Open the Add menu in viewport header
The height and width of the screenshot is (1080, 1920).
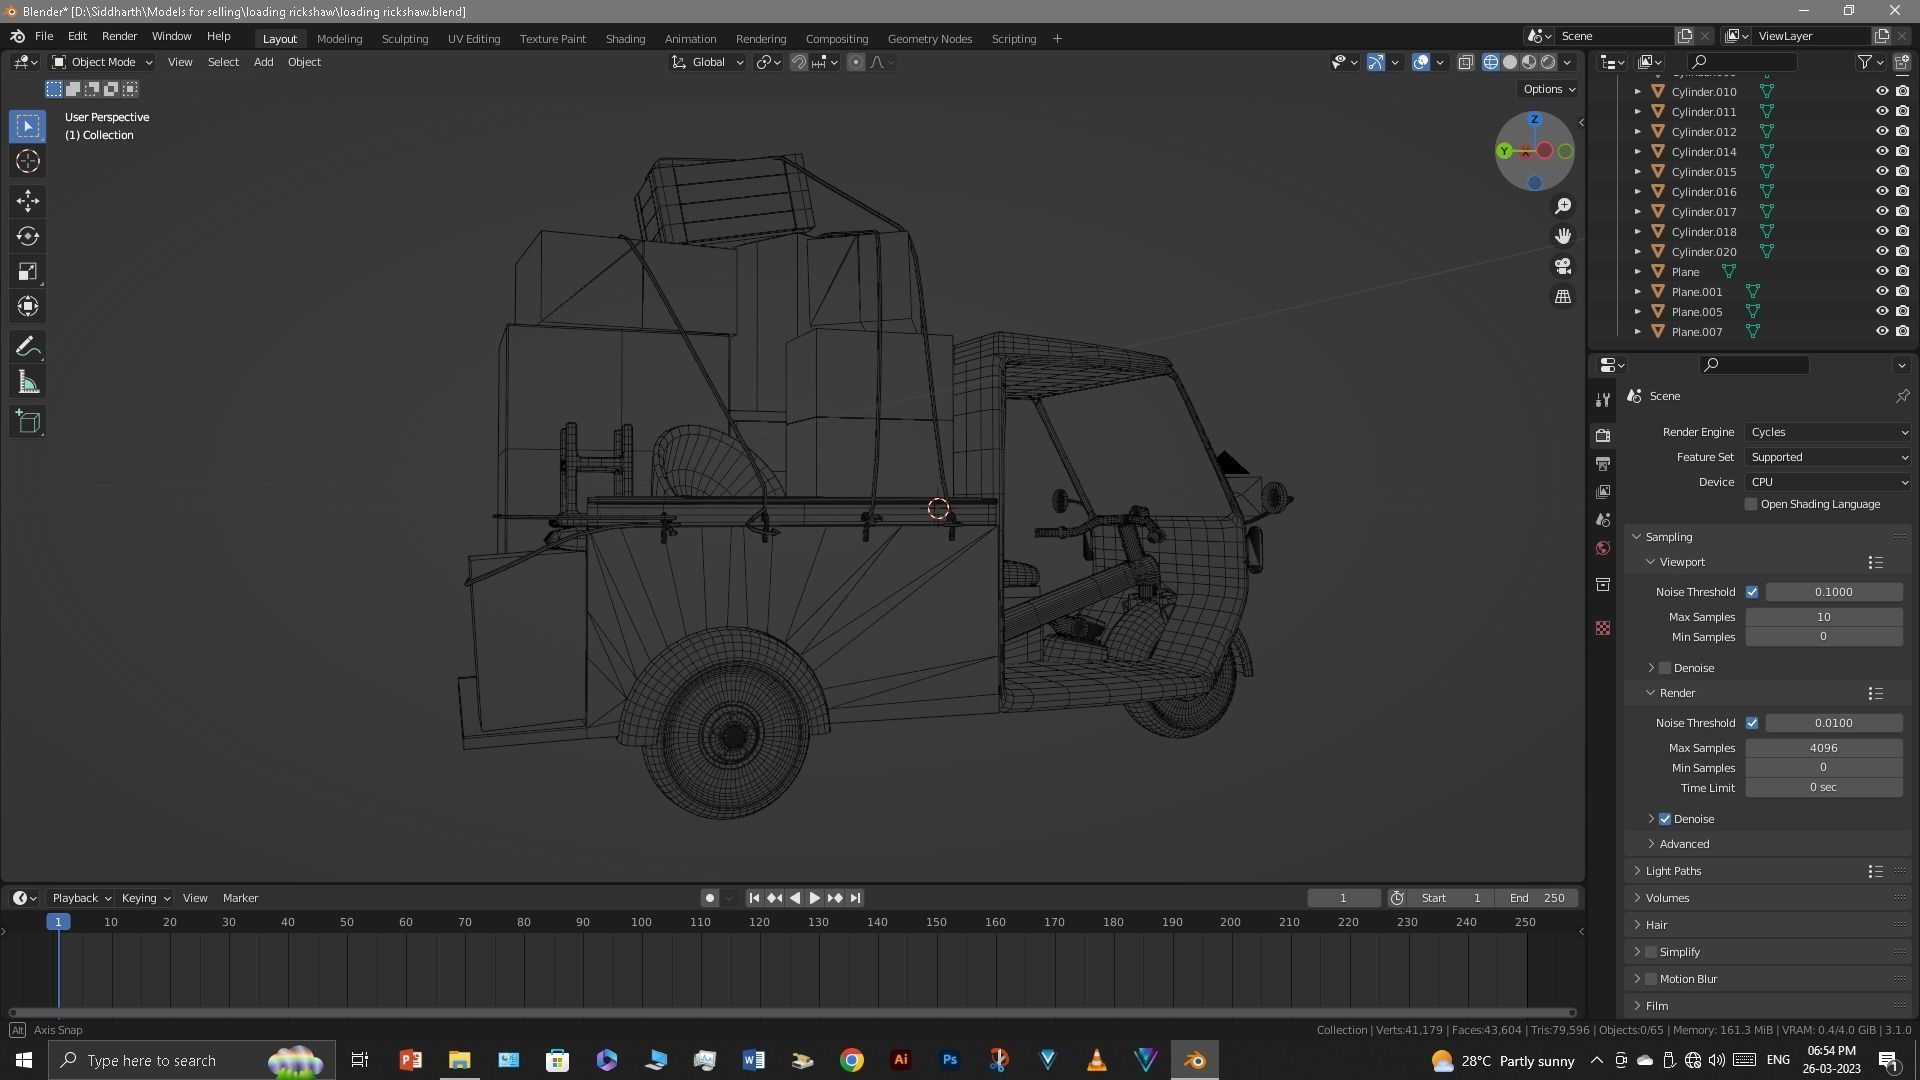pos(263,62)
